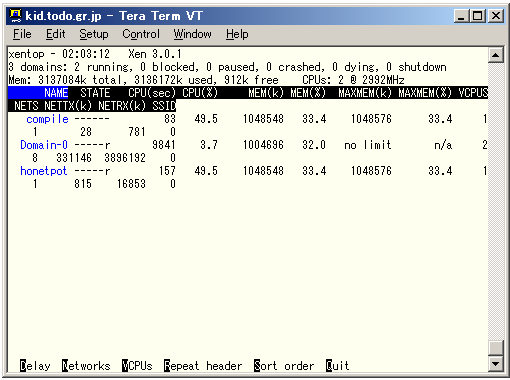Open the Control menu
This screenshot has height=380, width=510.
point(141,34)
